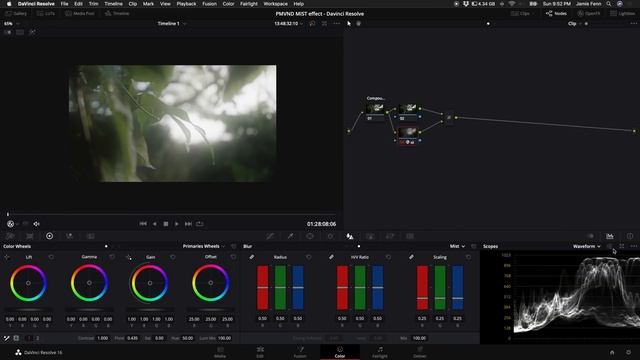Adjust the blue Scaling slider bar
Screen dimensions: 640x360
458,288
